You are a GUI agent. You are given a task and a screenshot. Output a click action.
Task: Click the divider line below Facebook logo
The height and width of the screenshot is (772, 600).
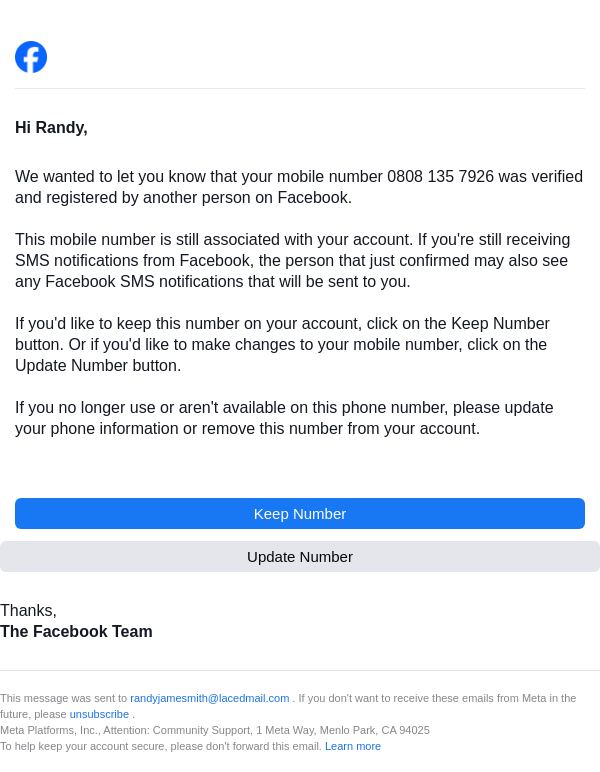300,89
